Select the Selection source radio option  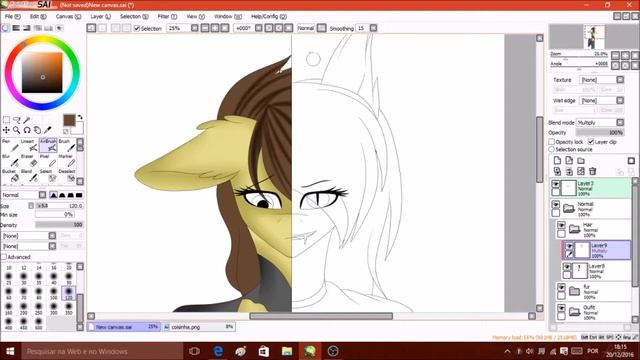pos(551,149)
